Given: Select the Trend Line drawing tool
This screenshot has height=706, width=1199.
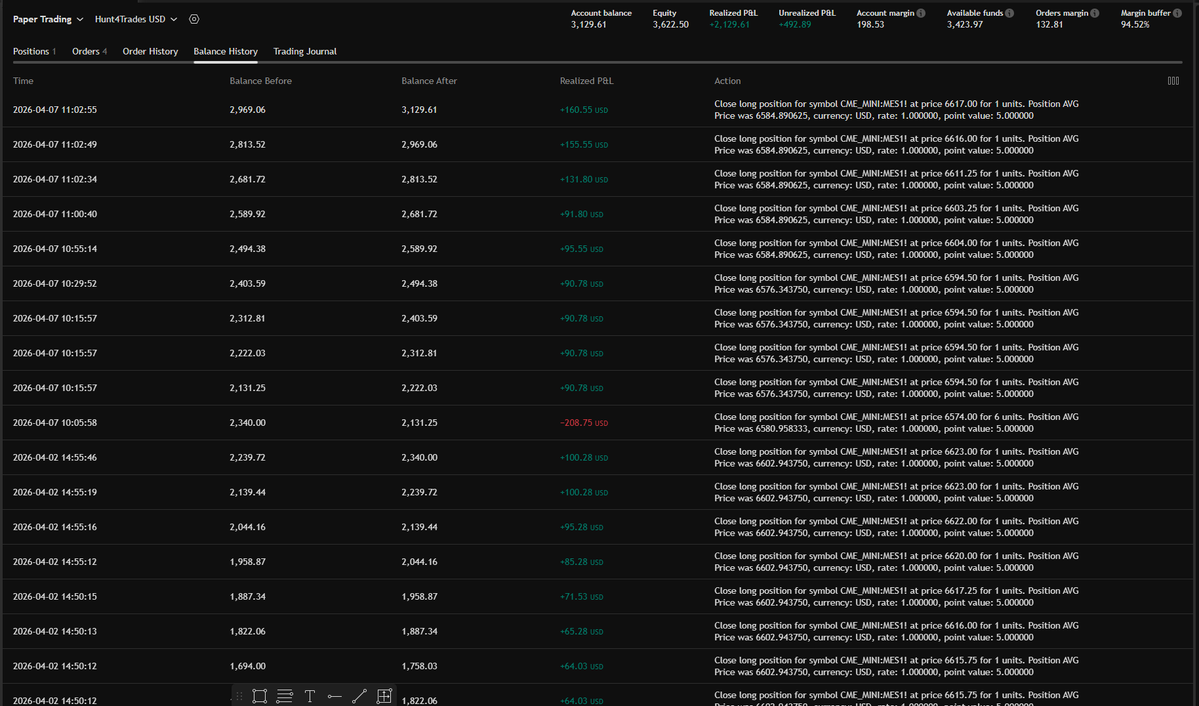Looking at the screenshot, I should click(360, 696).
